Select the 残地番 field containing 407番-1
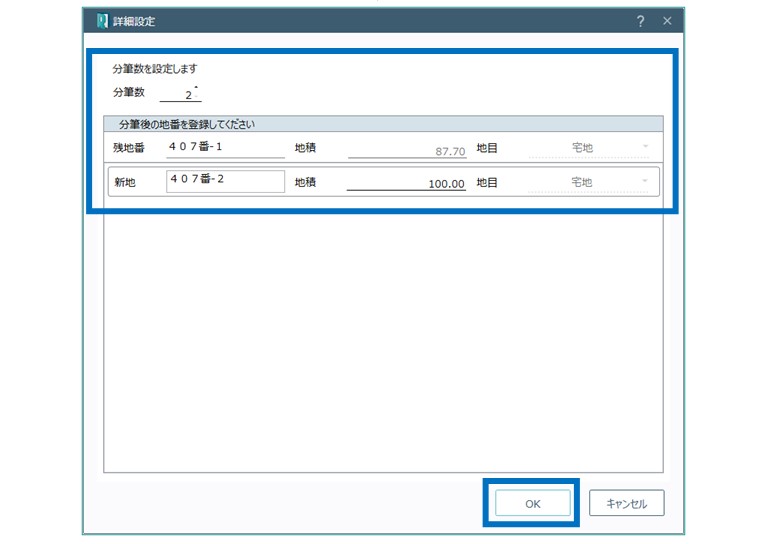 (x=225, y=147)
